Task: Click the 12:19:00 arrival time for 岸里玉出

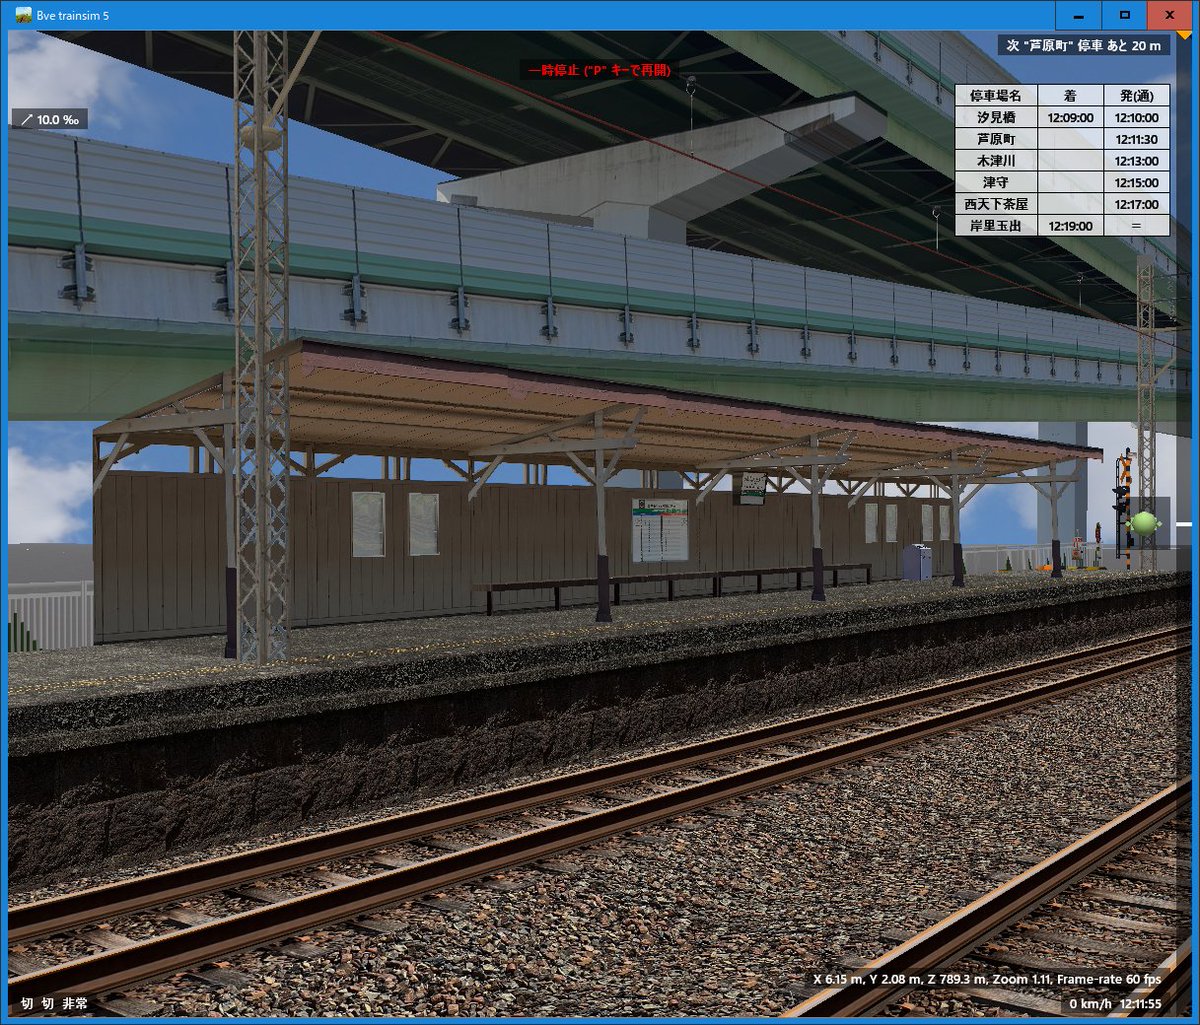Action: point(1072,225)
